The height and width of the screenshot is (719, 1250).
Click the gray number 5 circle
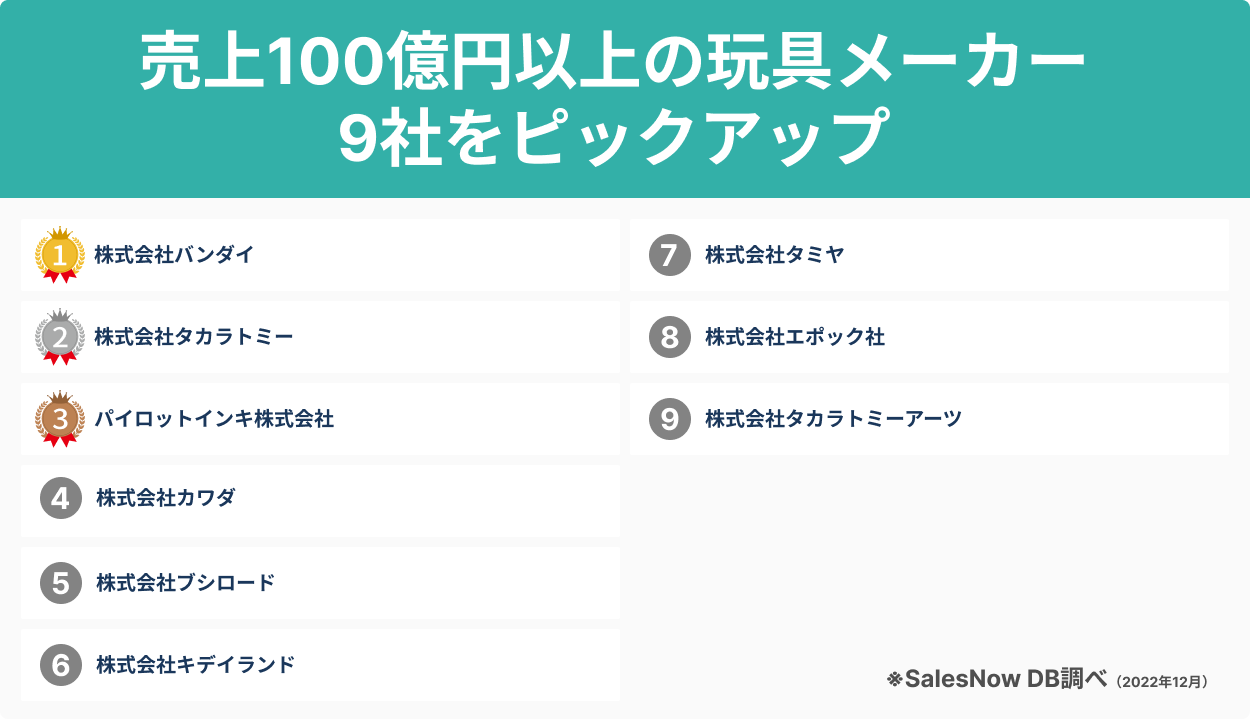(x=60, y=582)
